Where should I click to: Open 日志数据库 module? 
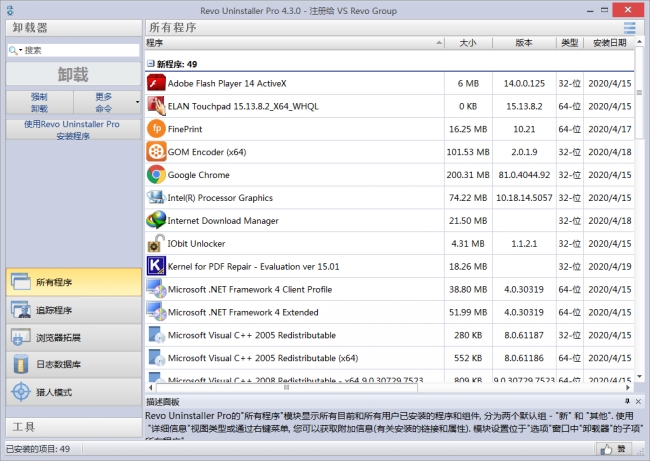tap(73, 364)
